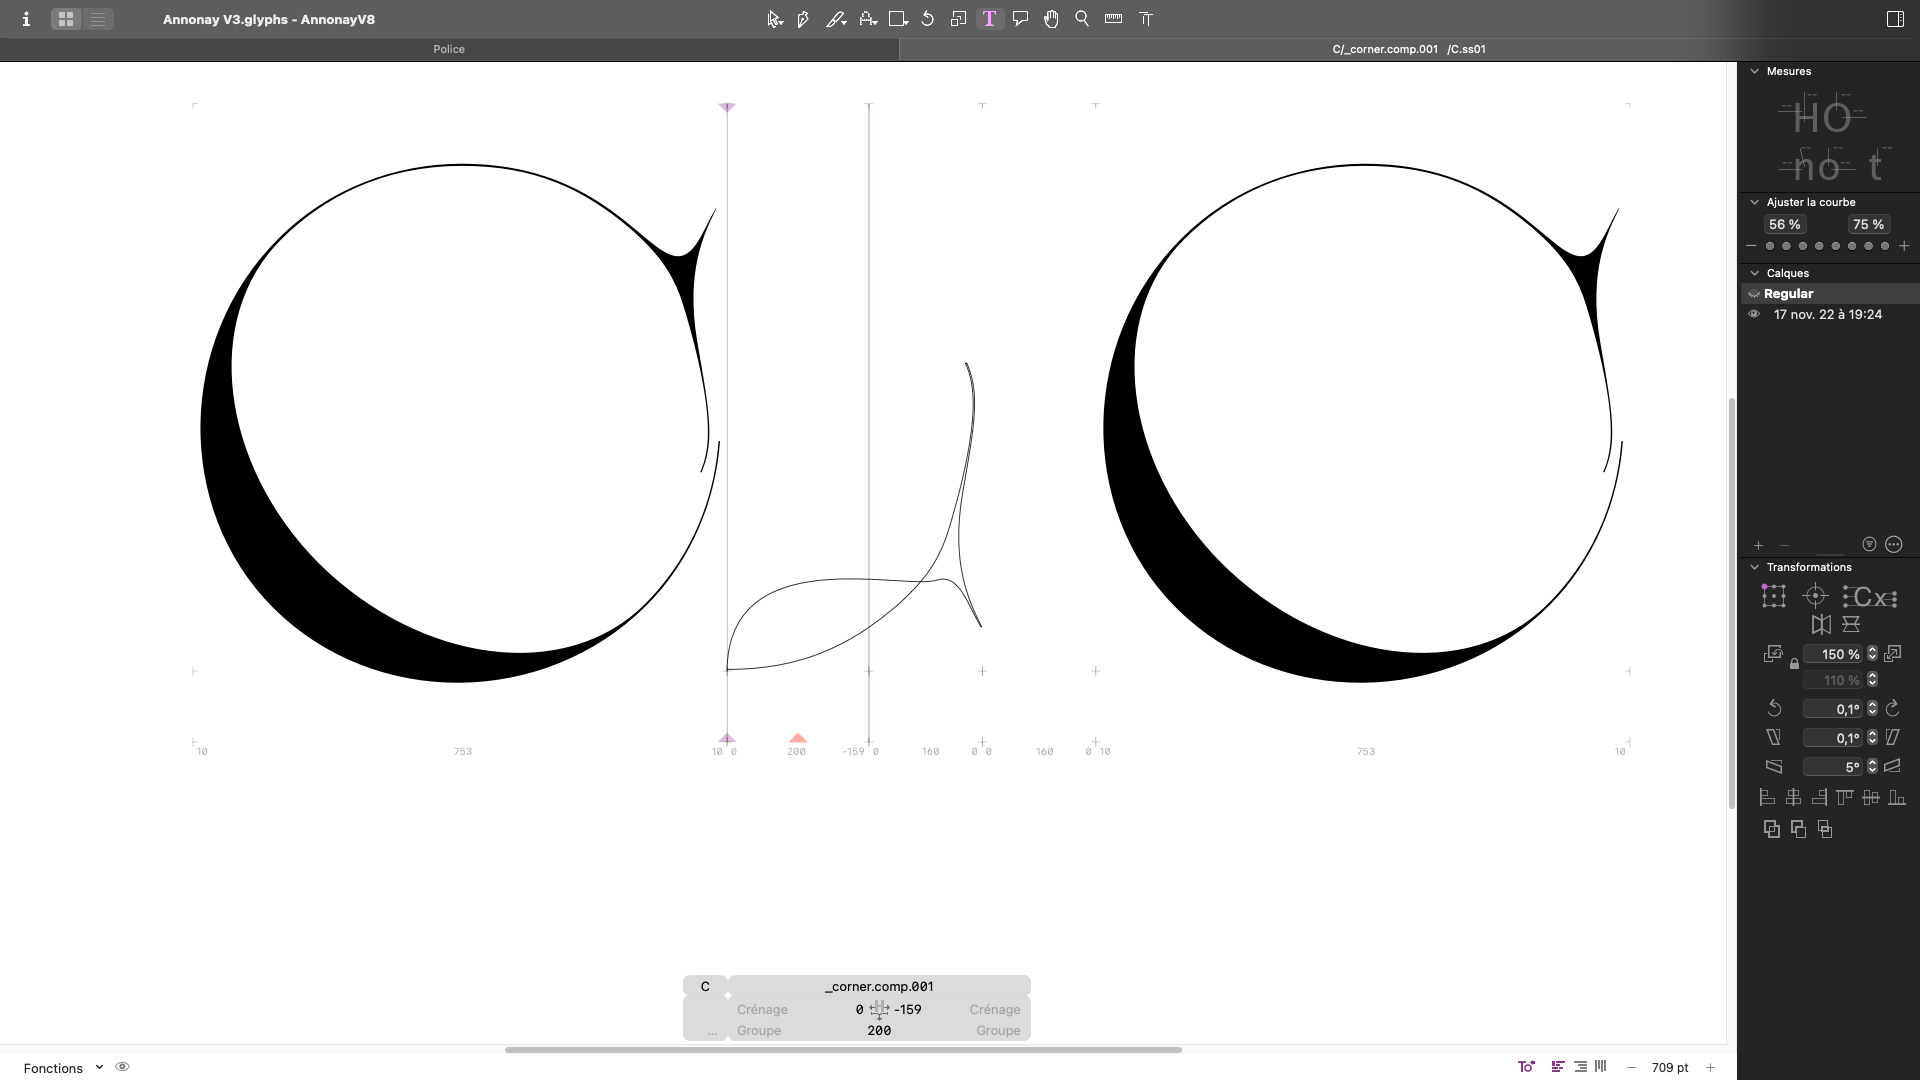The width and height of the screenshot is (1920, 1080).
Task: Select the Zoom magnifier tool
Action: point(1082,19)
